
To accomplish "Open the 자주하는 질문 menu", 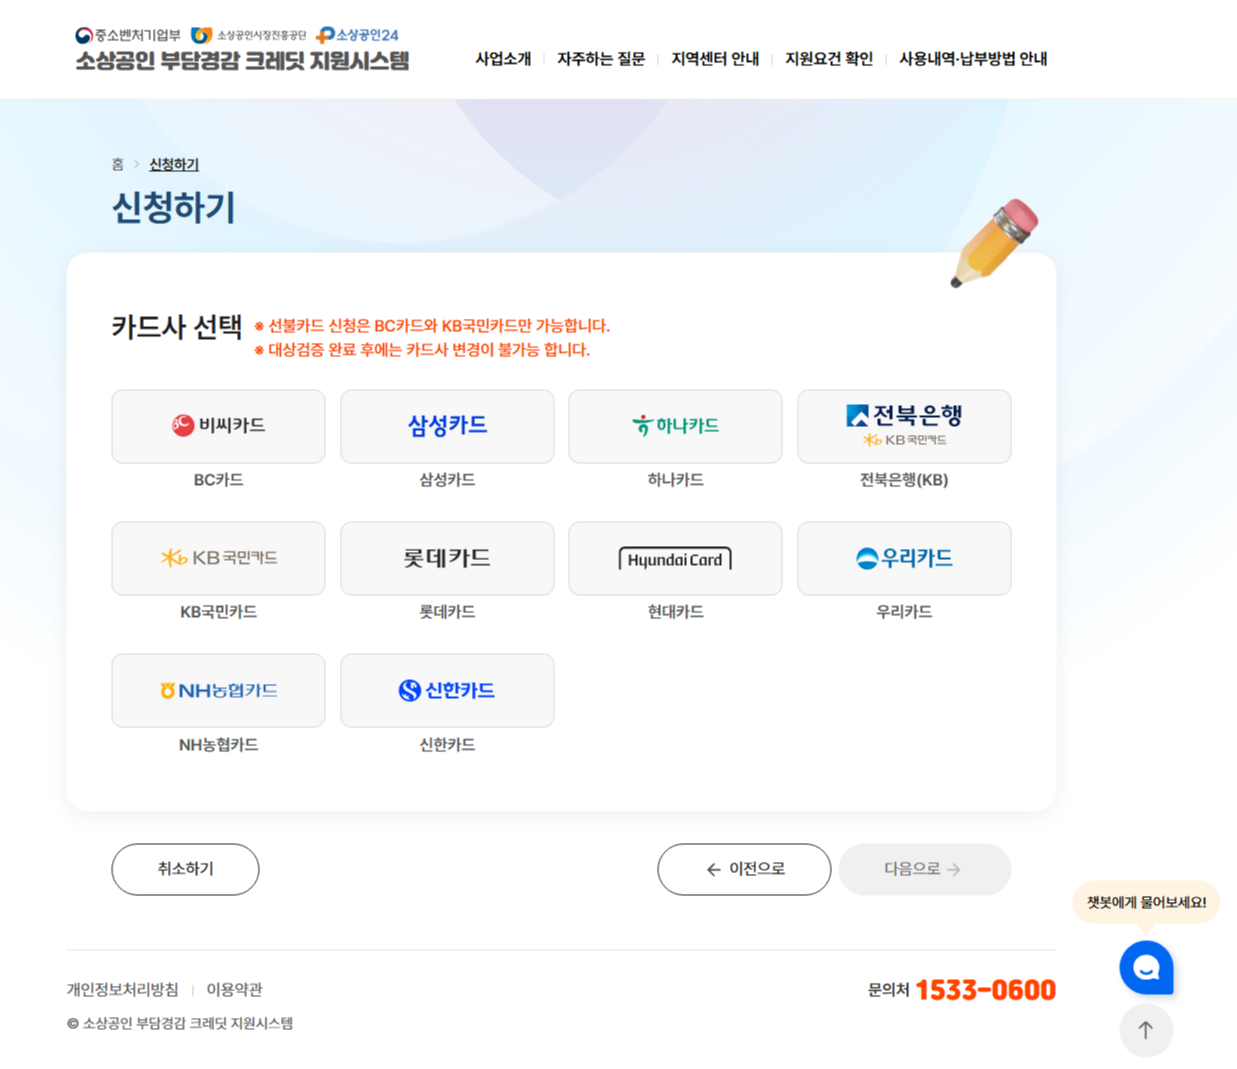I will [x=601, y=59].
